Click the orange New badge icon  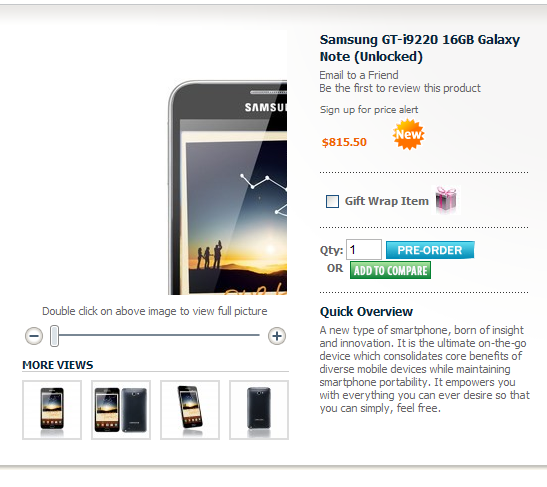pyautogui.click(x=408, y=134)
